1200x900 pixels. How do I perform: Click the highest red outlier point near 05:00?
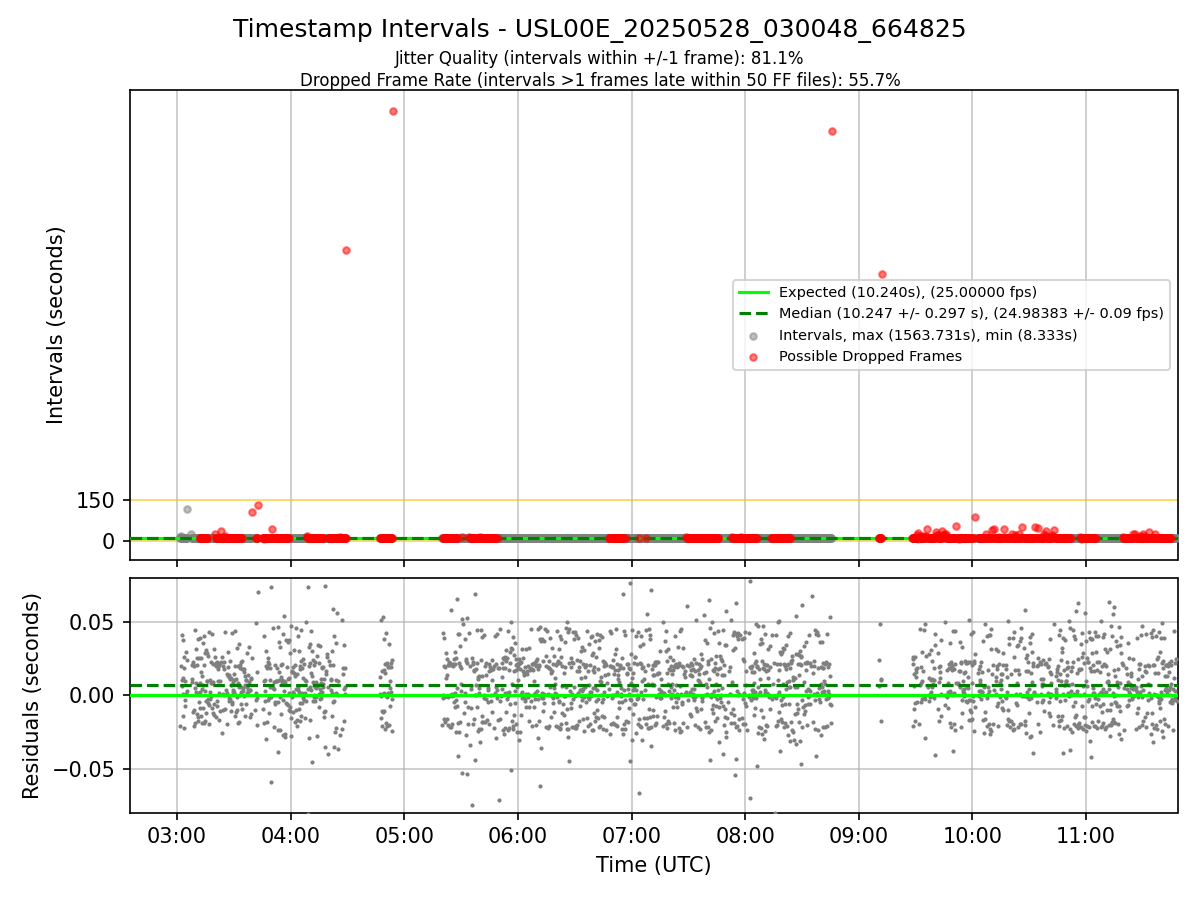393,111
